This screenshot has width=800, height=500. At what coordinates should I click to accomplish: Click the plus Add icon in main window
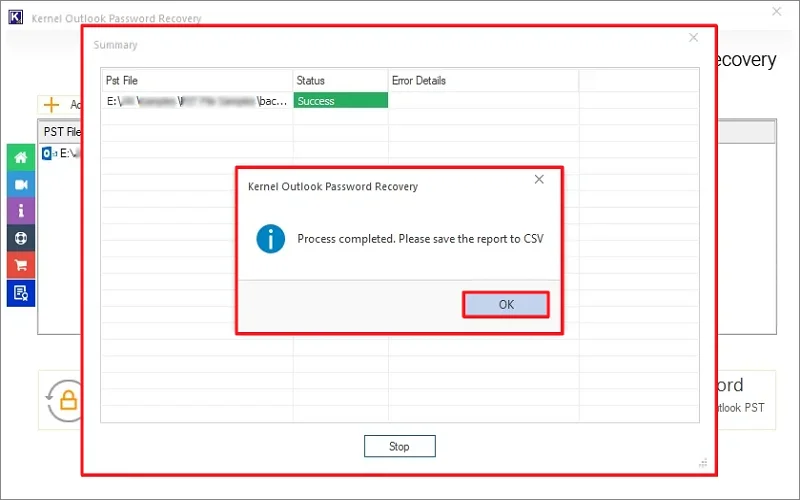tap(52, 105)
